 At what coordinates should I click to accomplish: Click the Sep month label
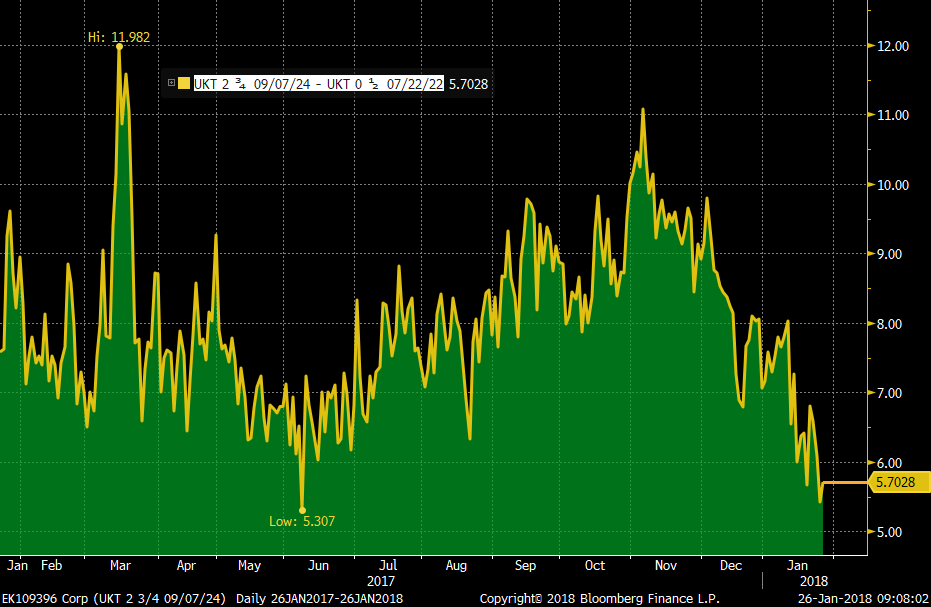pyautogui.click(x=525, y=565)
